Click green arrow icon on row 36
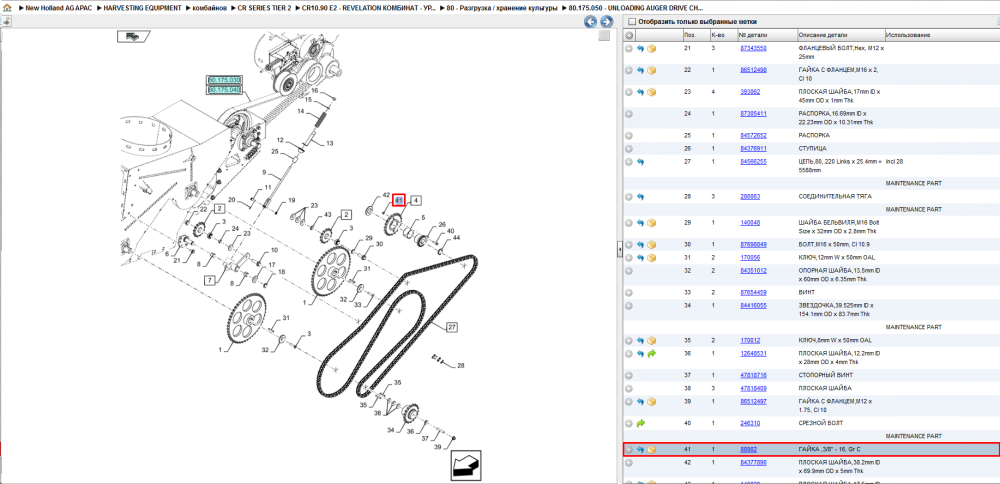Image resolution: width=1000 pixels, height=484 pixels. coord(651,353)
